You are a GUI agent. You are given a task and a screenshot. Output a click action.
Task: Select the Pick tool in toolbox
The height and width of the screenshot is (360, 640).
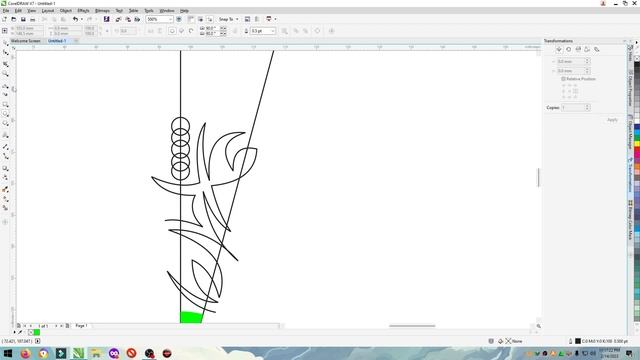coord(5,43)
